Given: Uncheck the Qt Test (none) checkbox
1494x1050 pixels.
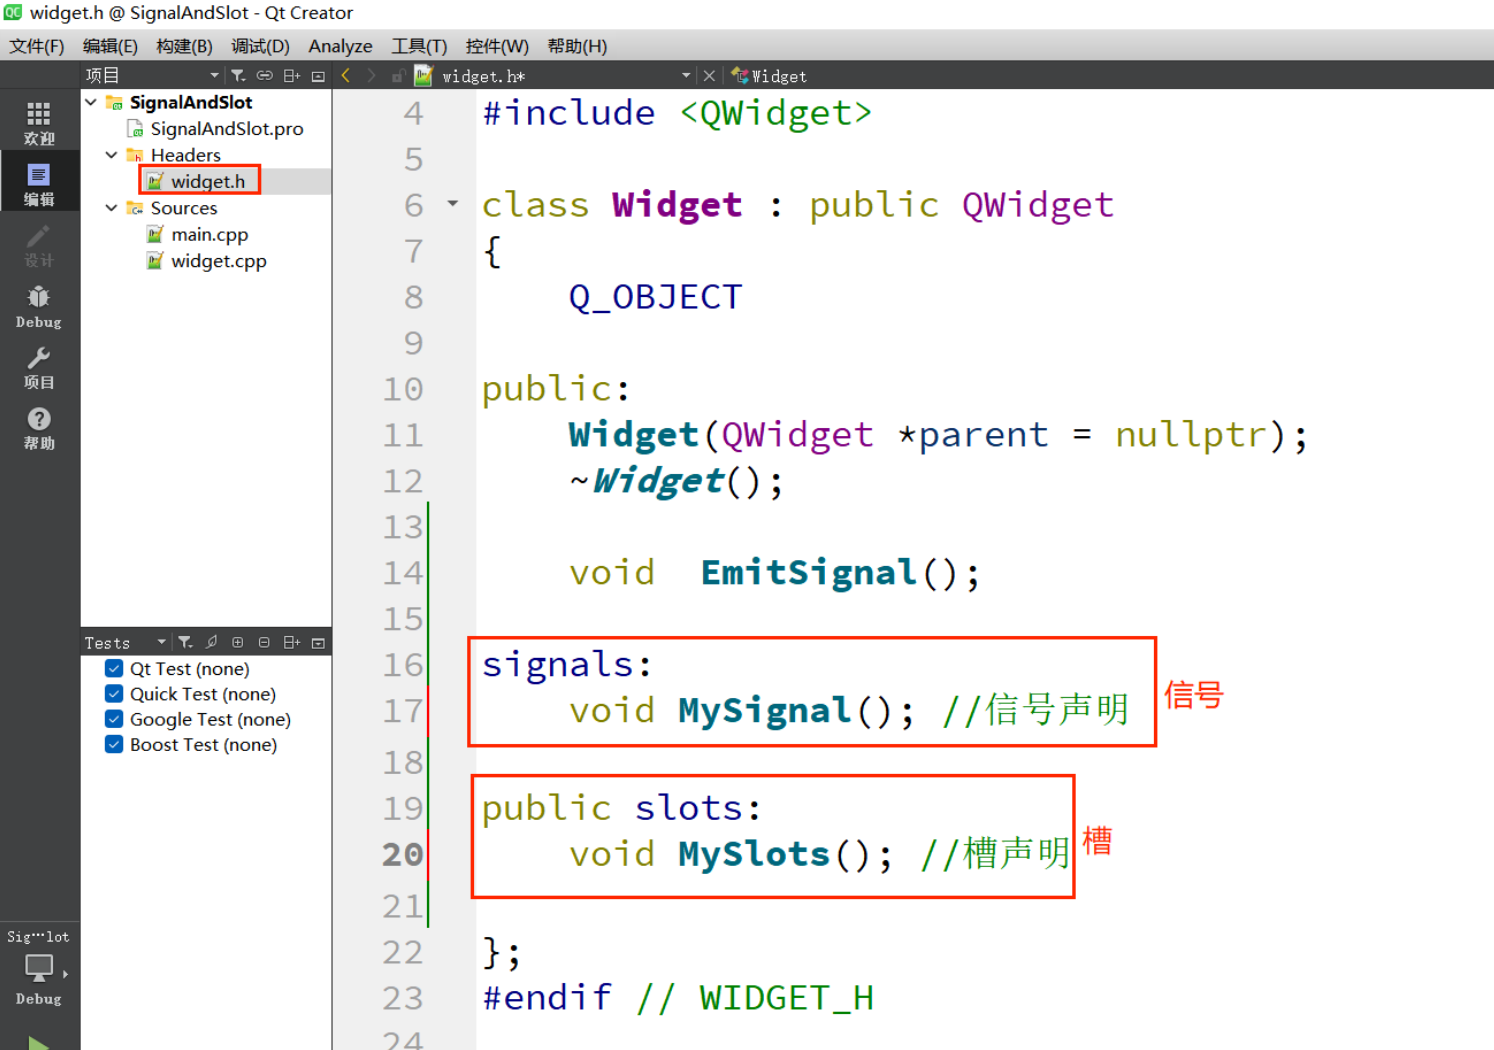Looking at the screenshot, I should [x=114, y=668].
